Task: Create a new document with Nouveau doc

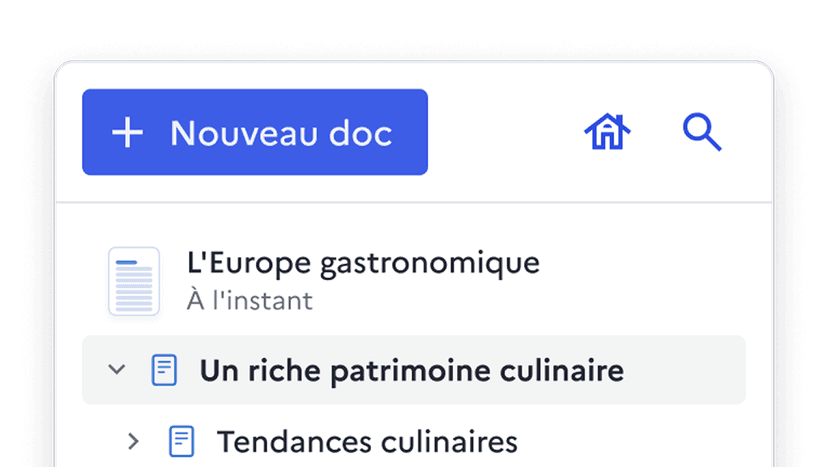Action: [255, 133]
